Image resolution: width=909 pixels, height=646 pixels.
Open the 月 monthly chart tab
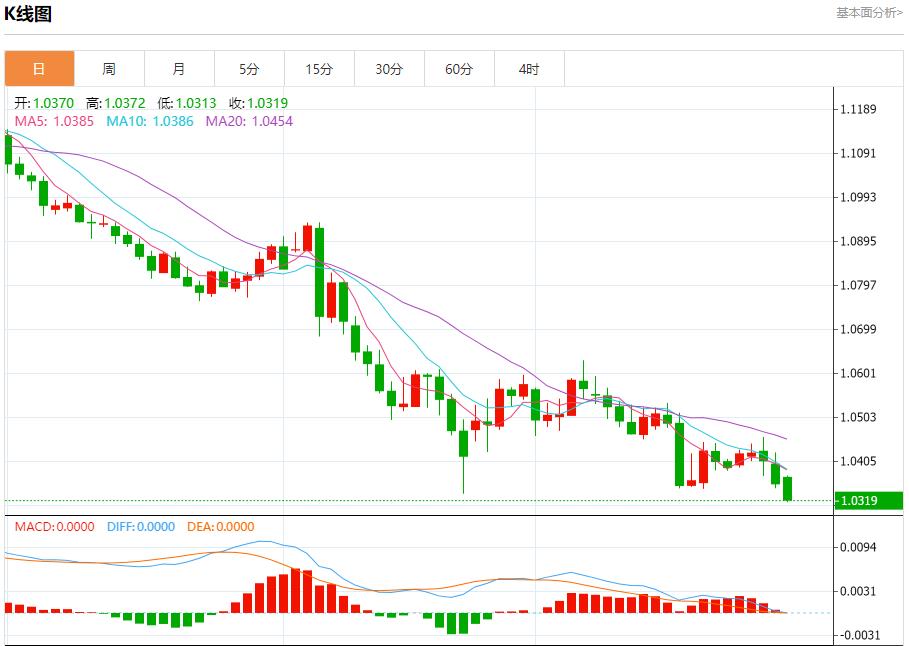(179, 69)
